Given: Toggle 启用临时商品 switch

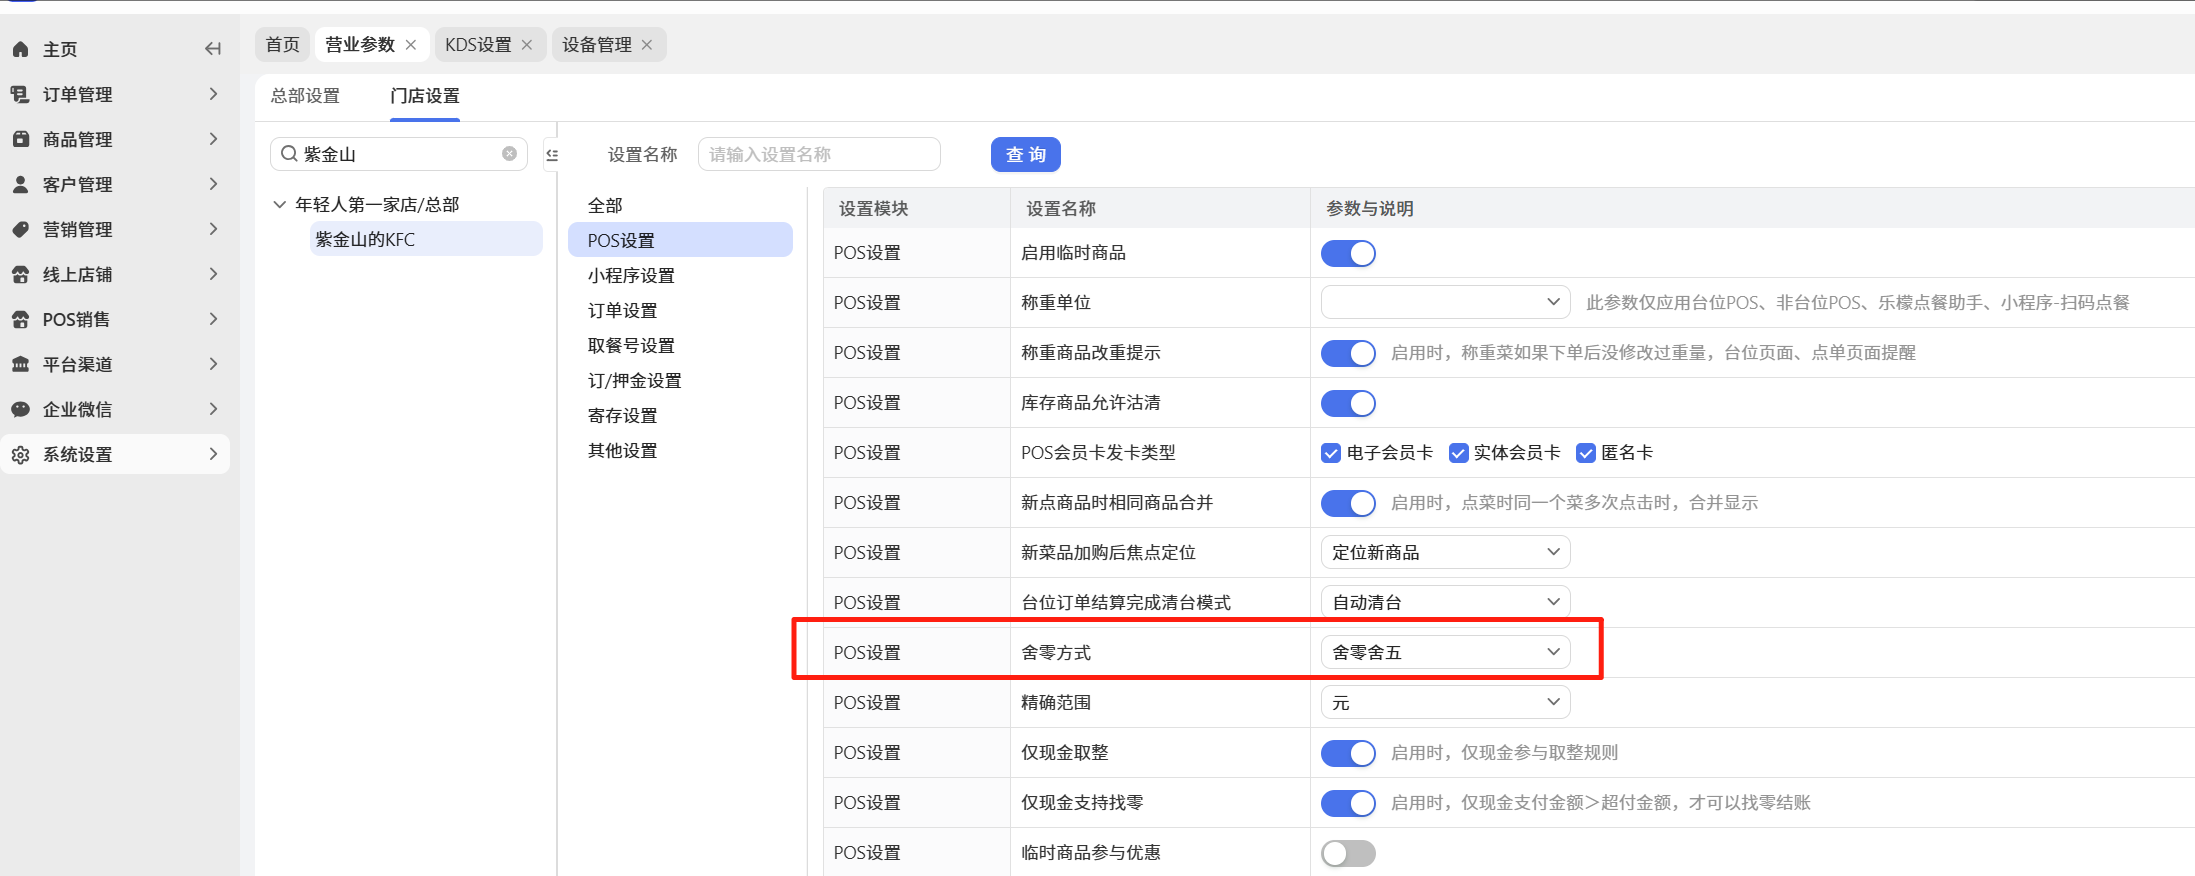Looking at the screenshot, I should point(1348,253).
